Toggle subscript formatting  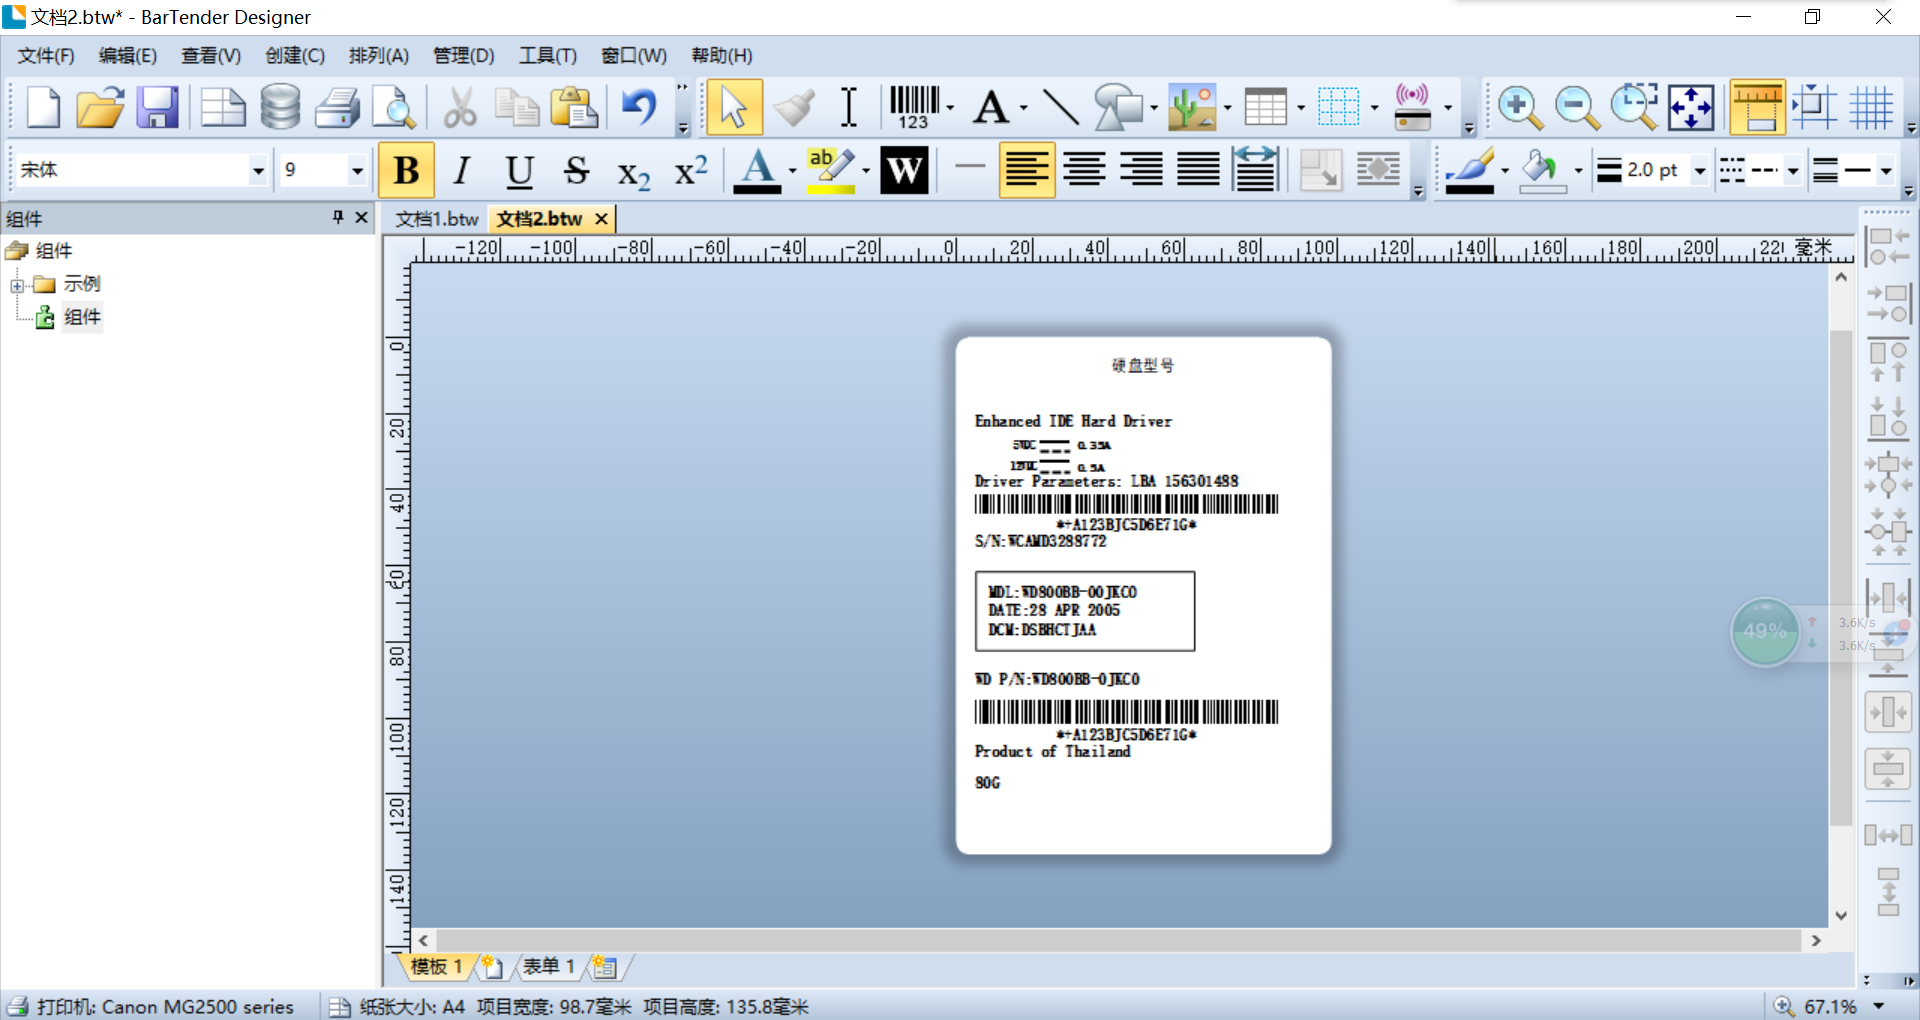pos(633,173)
